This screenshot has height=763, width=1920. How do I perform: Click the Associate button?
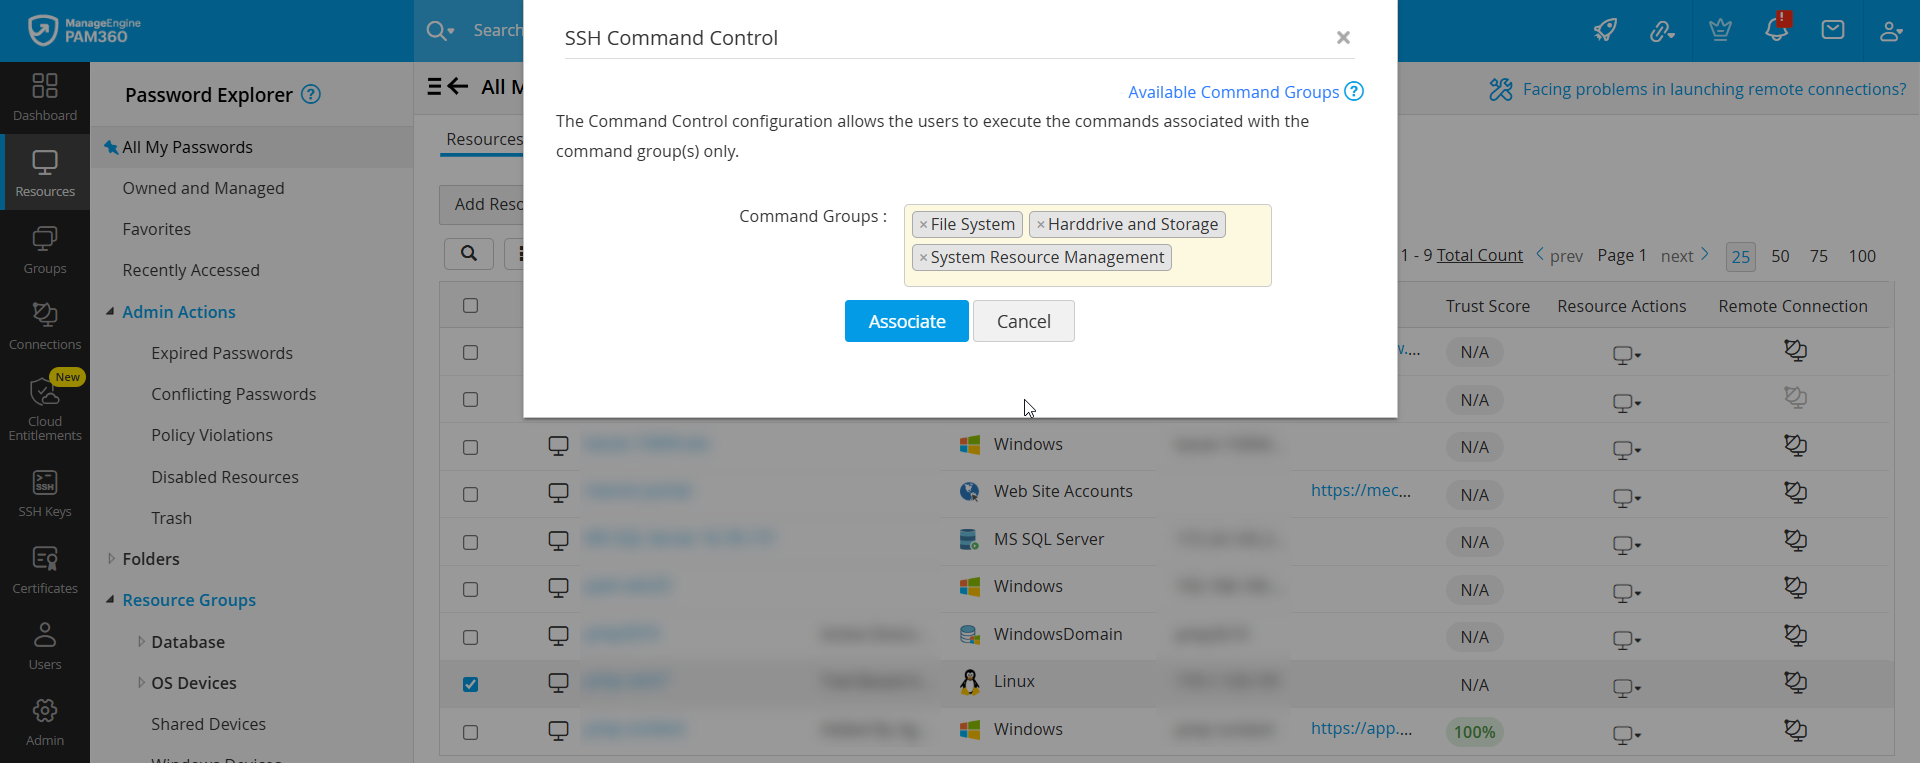click(x=907, y=321)
